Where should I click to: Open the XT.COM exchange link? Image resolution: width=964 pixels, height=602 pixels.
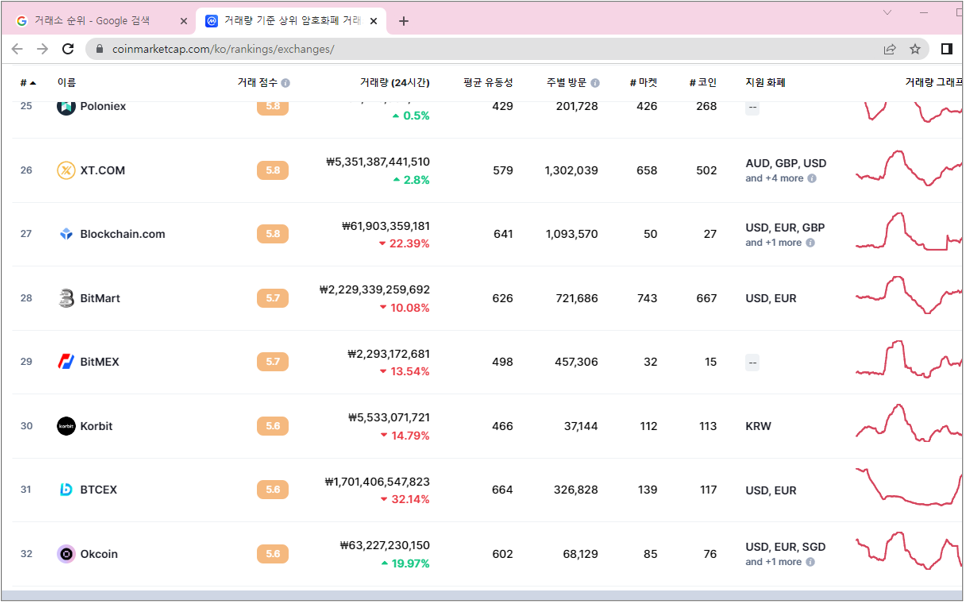[x=103, y=170]
